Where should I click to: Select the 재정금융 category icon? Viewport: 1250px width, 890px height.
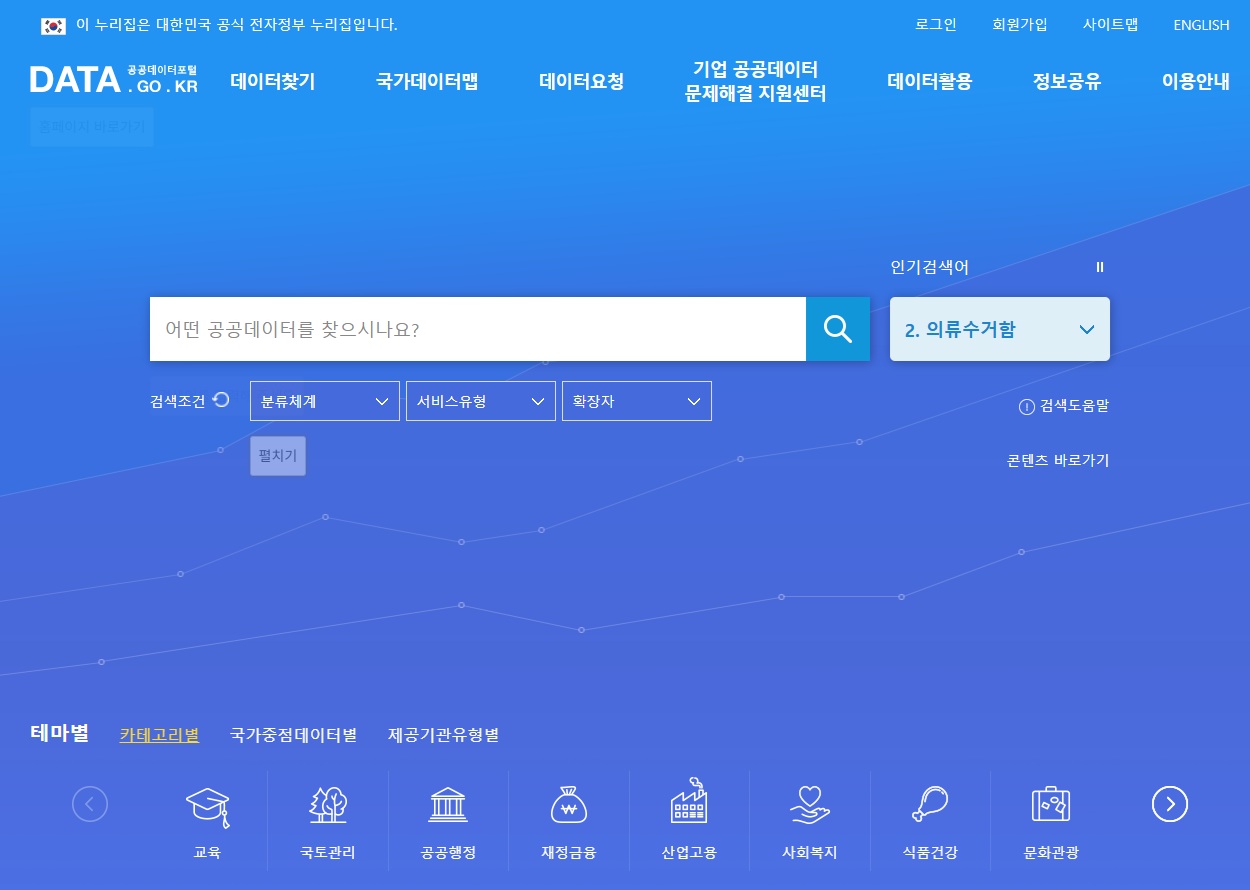tap(568, 820)
